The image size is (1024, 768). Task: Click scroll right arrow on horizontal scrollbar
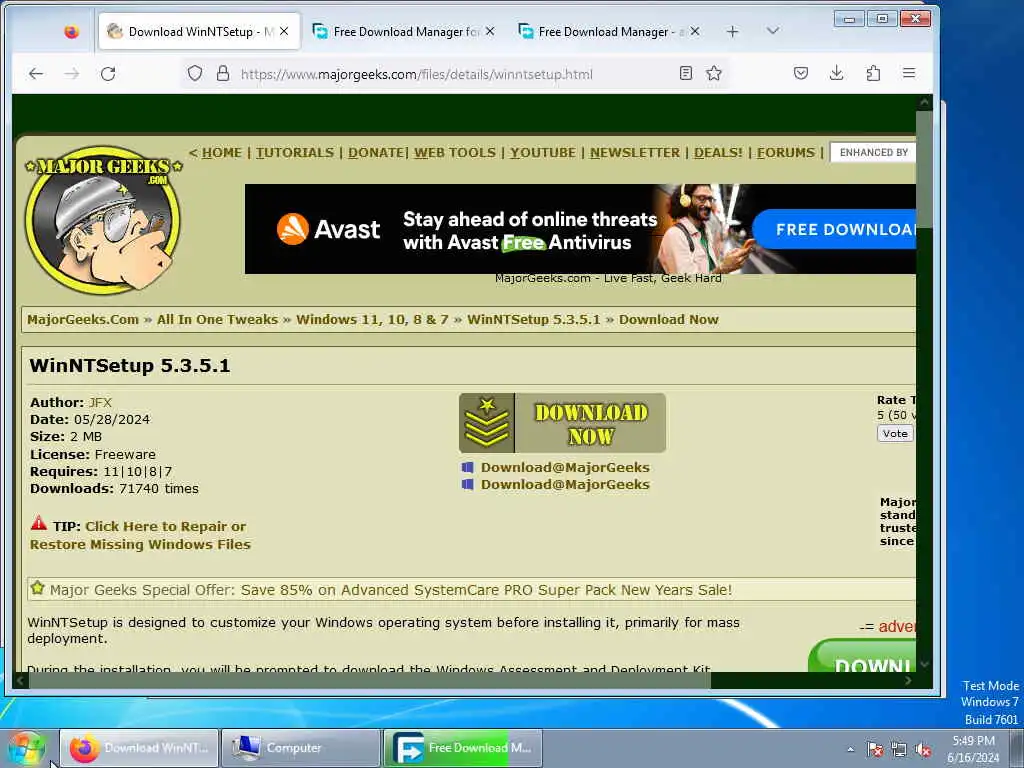point(908,680)
